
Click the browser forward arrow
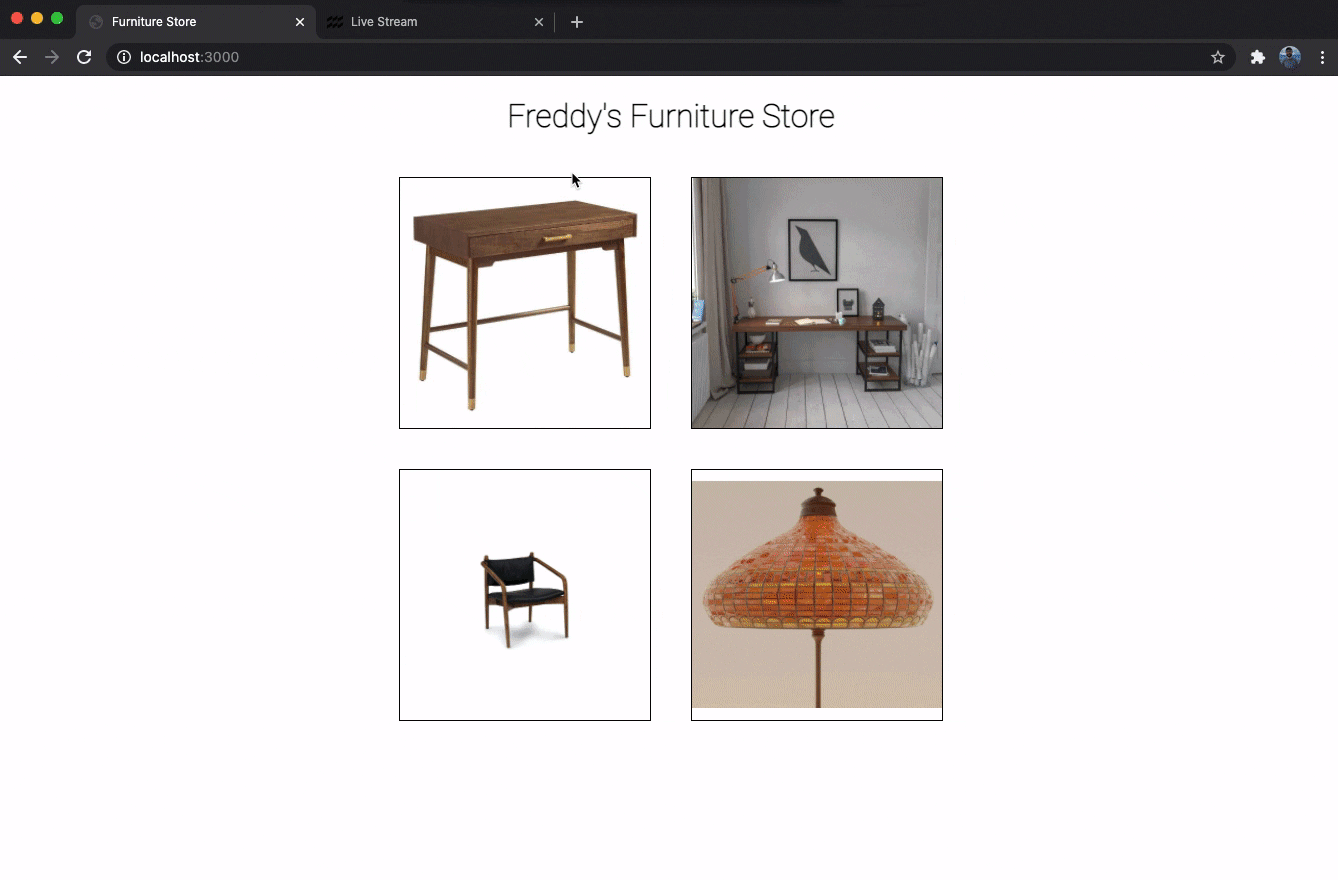[52, 57]
